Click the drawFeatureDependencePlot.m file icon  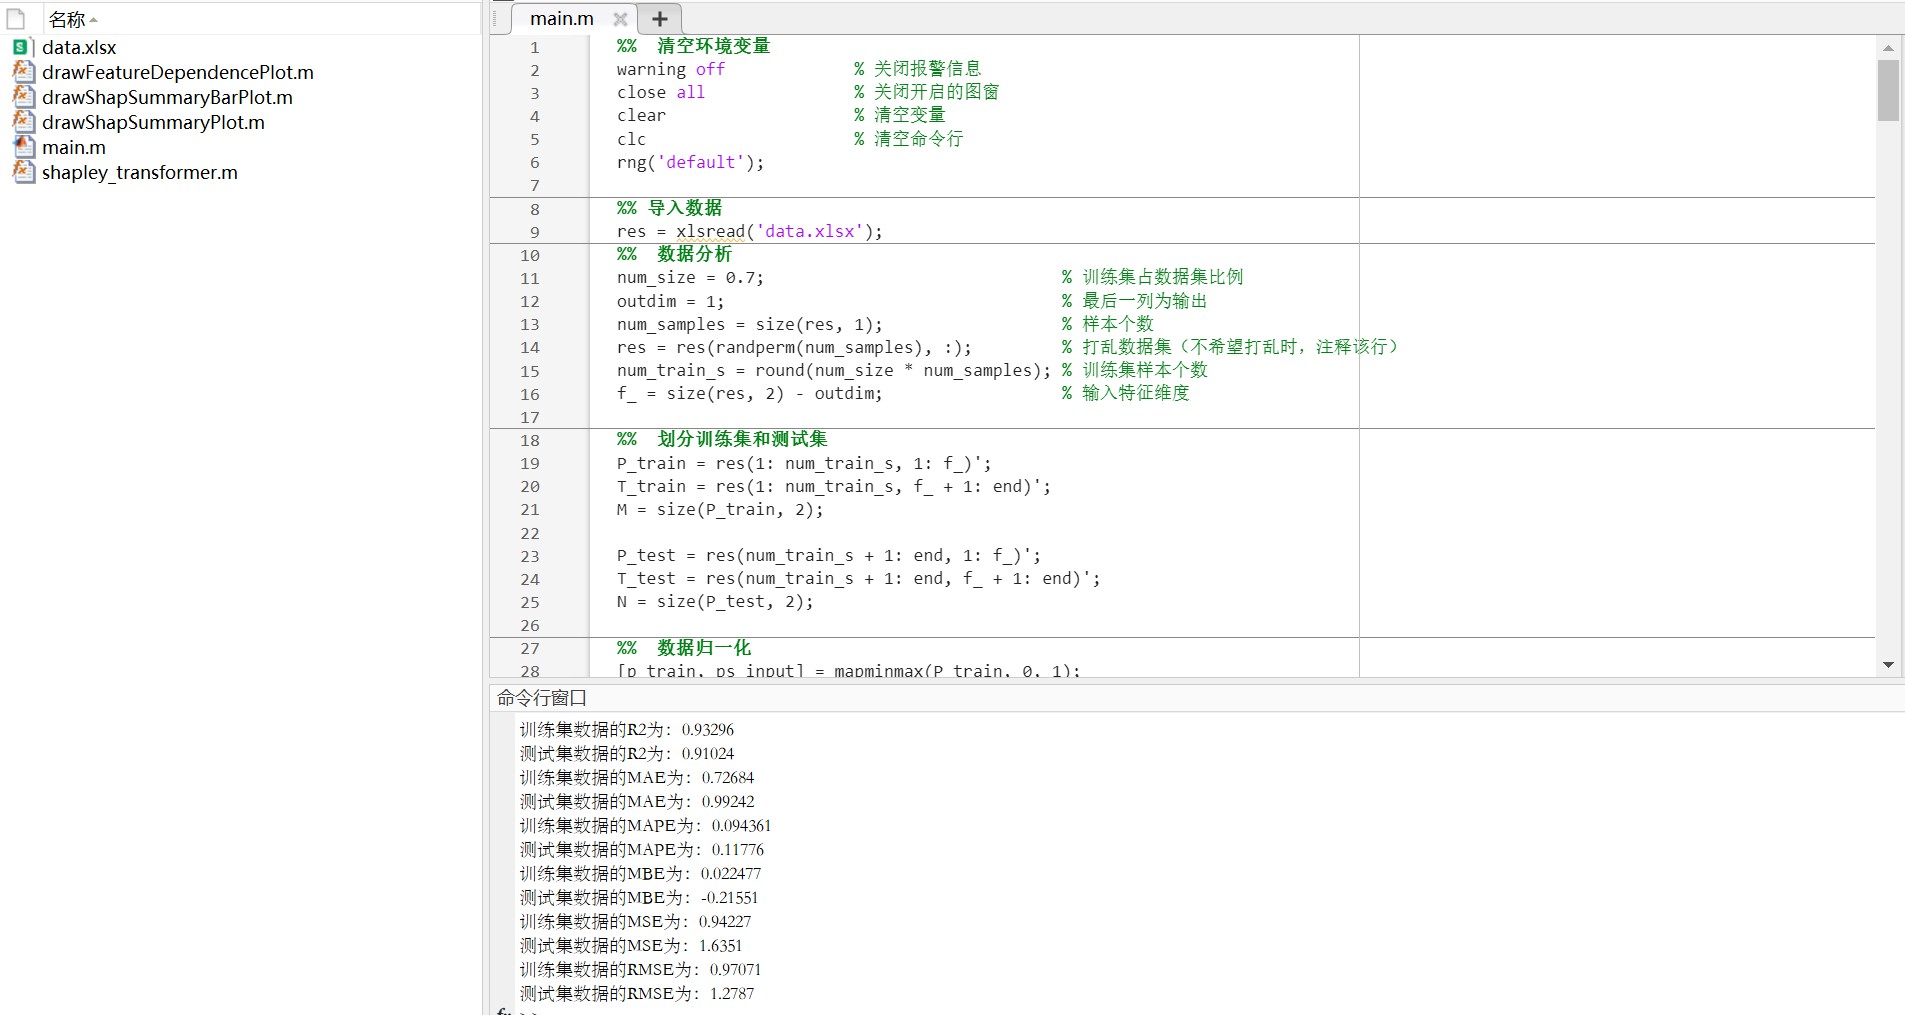[23, 72]
